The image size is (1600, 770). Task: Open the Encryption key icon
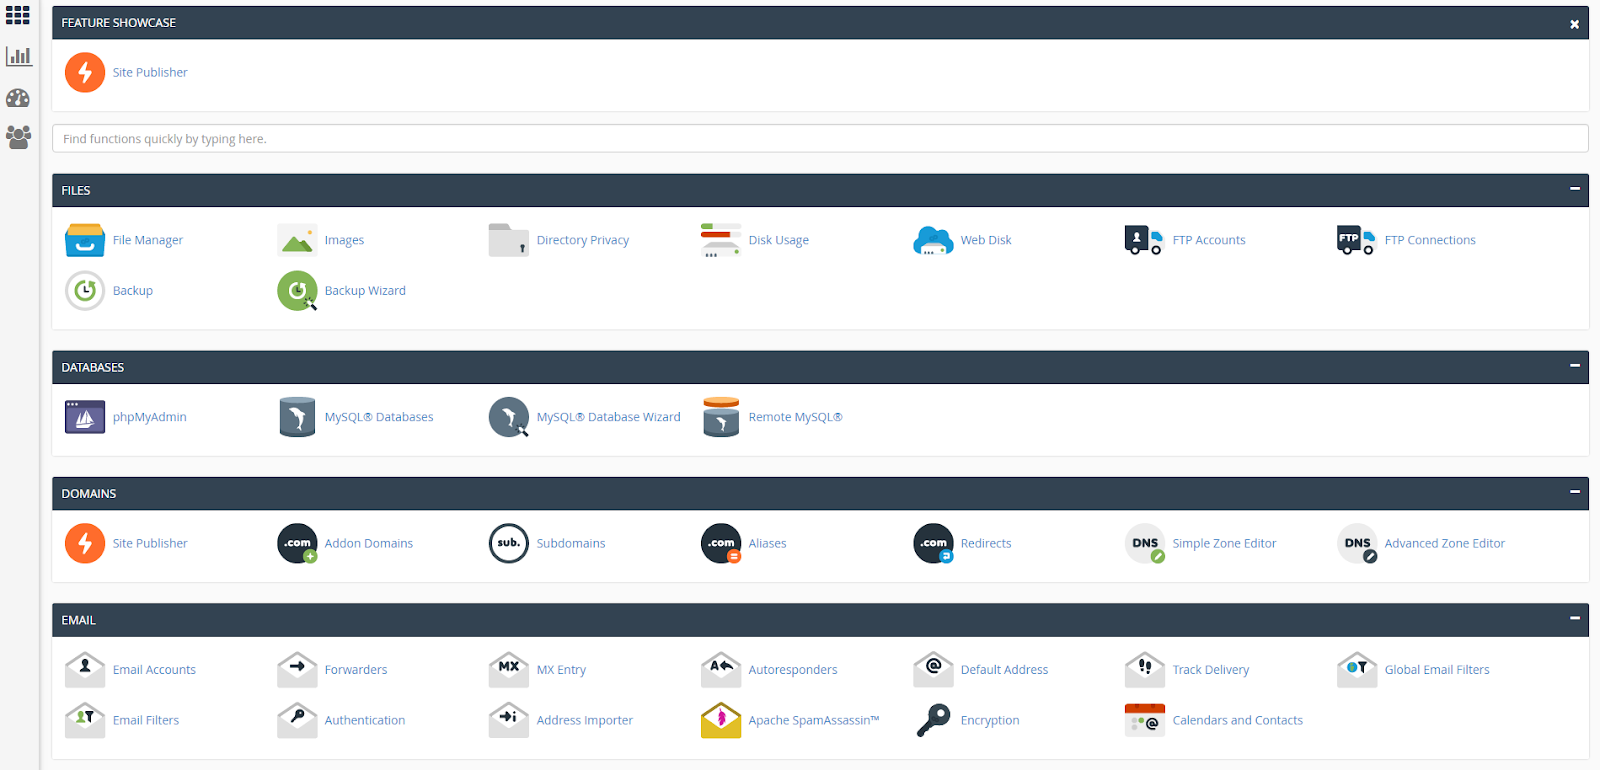933,720
